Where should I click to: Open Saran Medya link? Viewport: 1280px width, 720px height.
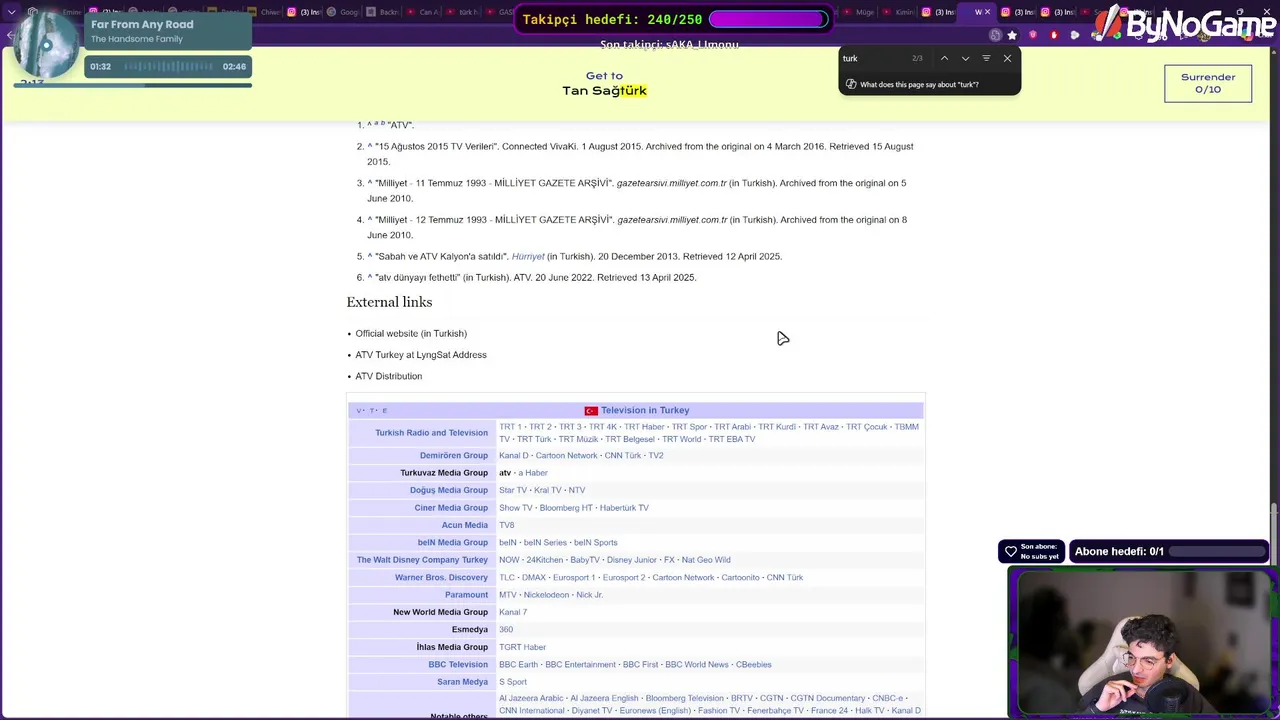point(462,682)
